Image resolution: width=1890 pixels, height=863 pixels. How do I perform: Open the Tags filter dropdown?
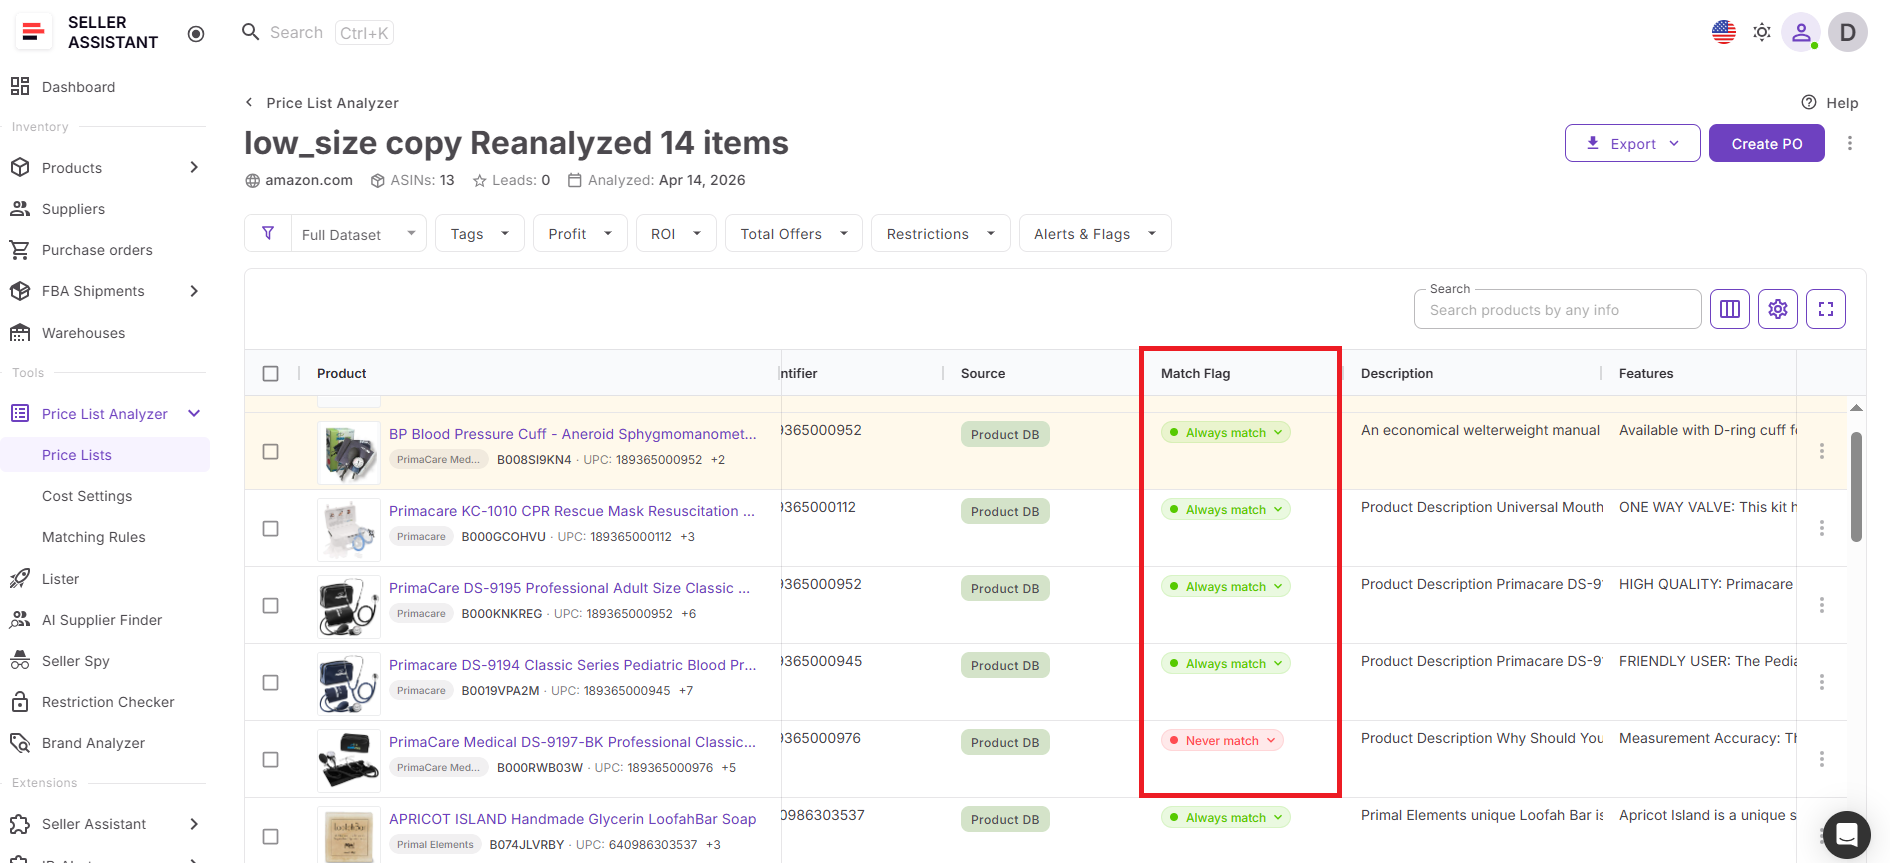(480, 233)
